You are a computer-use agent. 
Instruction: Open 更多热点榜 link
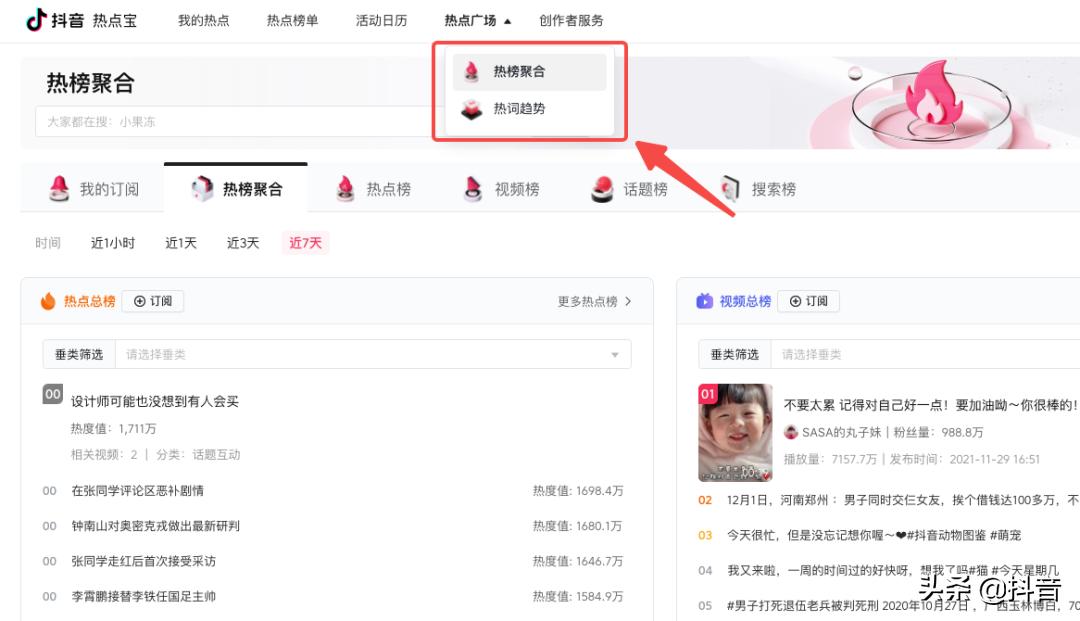pos(592,301)
